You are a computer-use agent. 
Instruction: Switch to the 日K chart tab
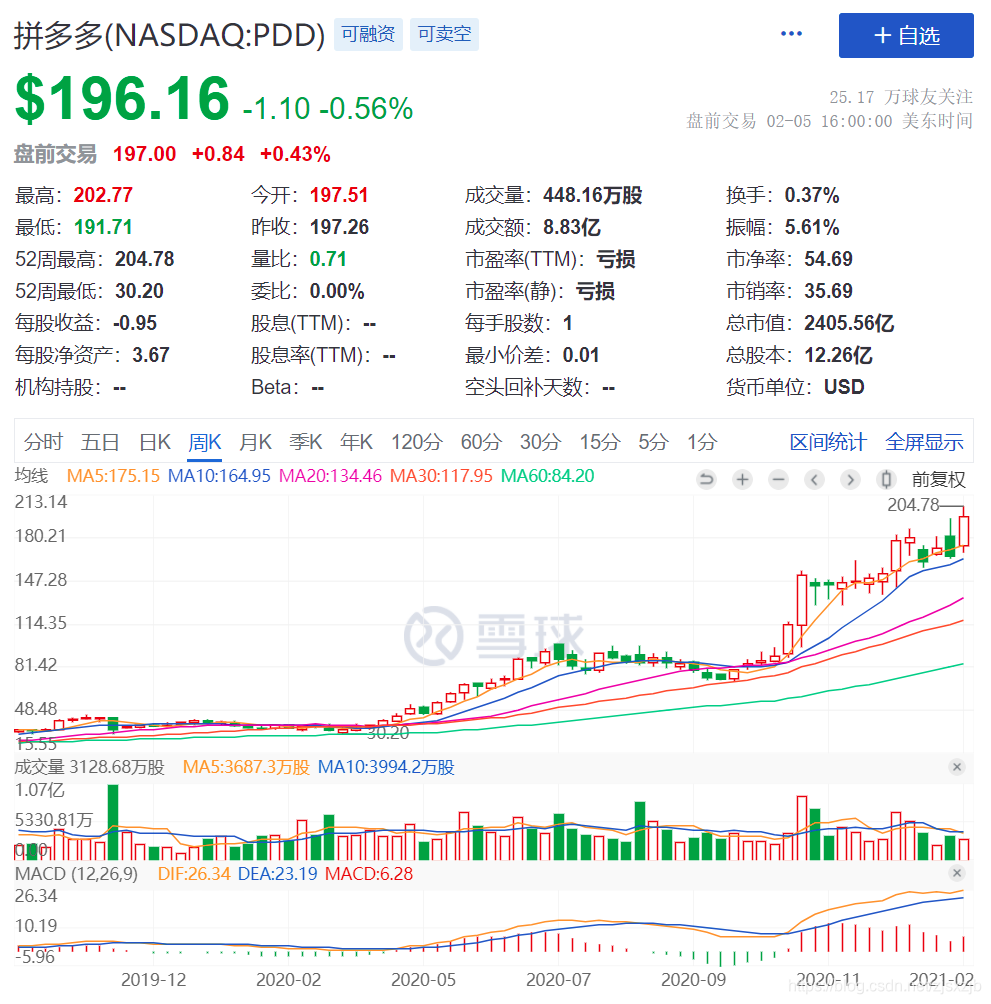155,442
